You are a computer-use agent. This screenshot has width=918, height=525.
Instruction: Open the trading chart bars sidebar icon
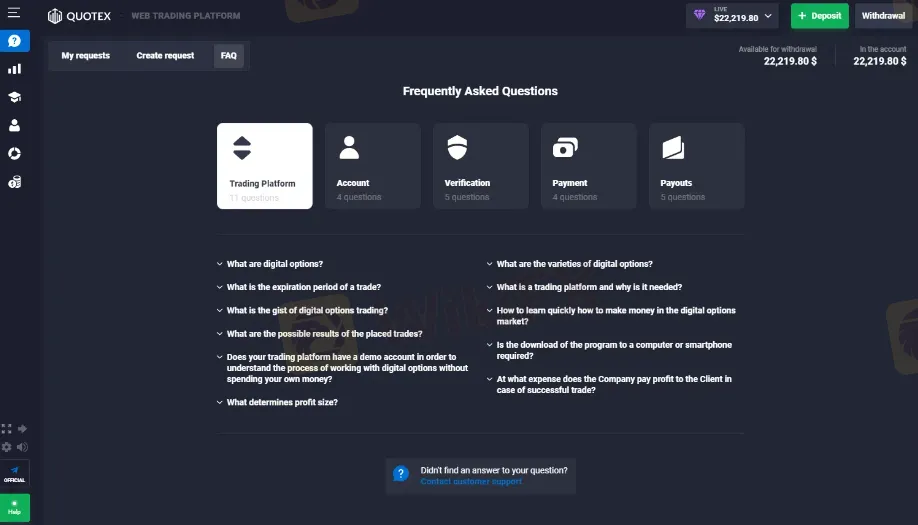click(15, 69)
